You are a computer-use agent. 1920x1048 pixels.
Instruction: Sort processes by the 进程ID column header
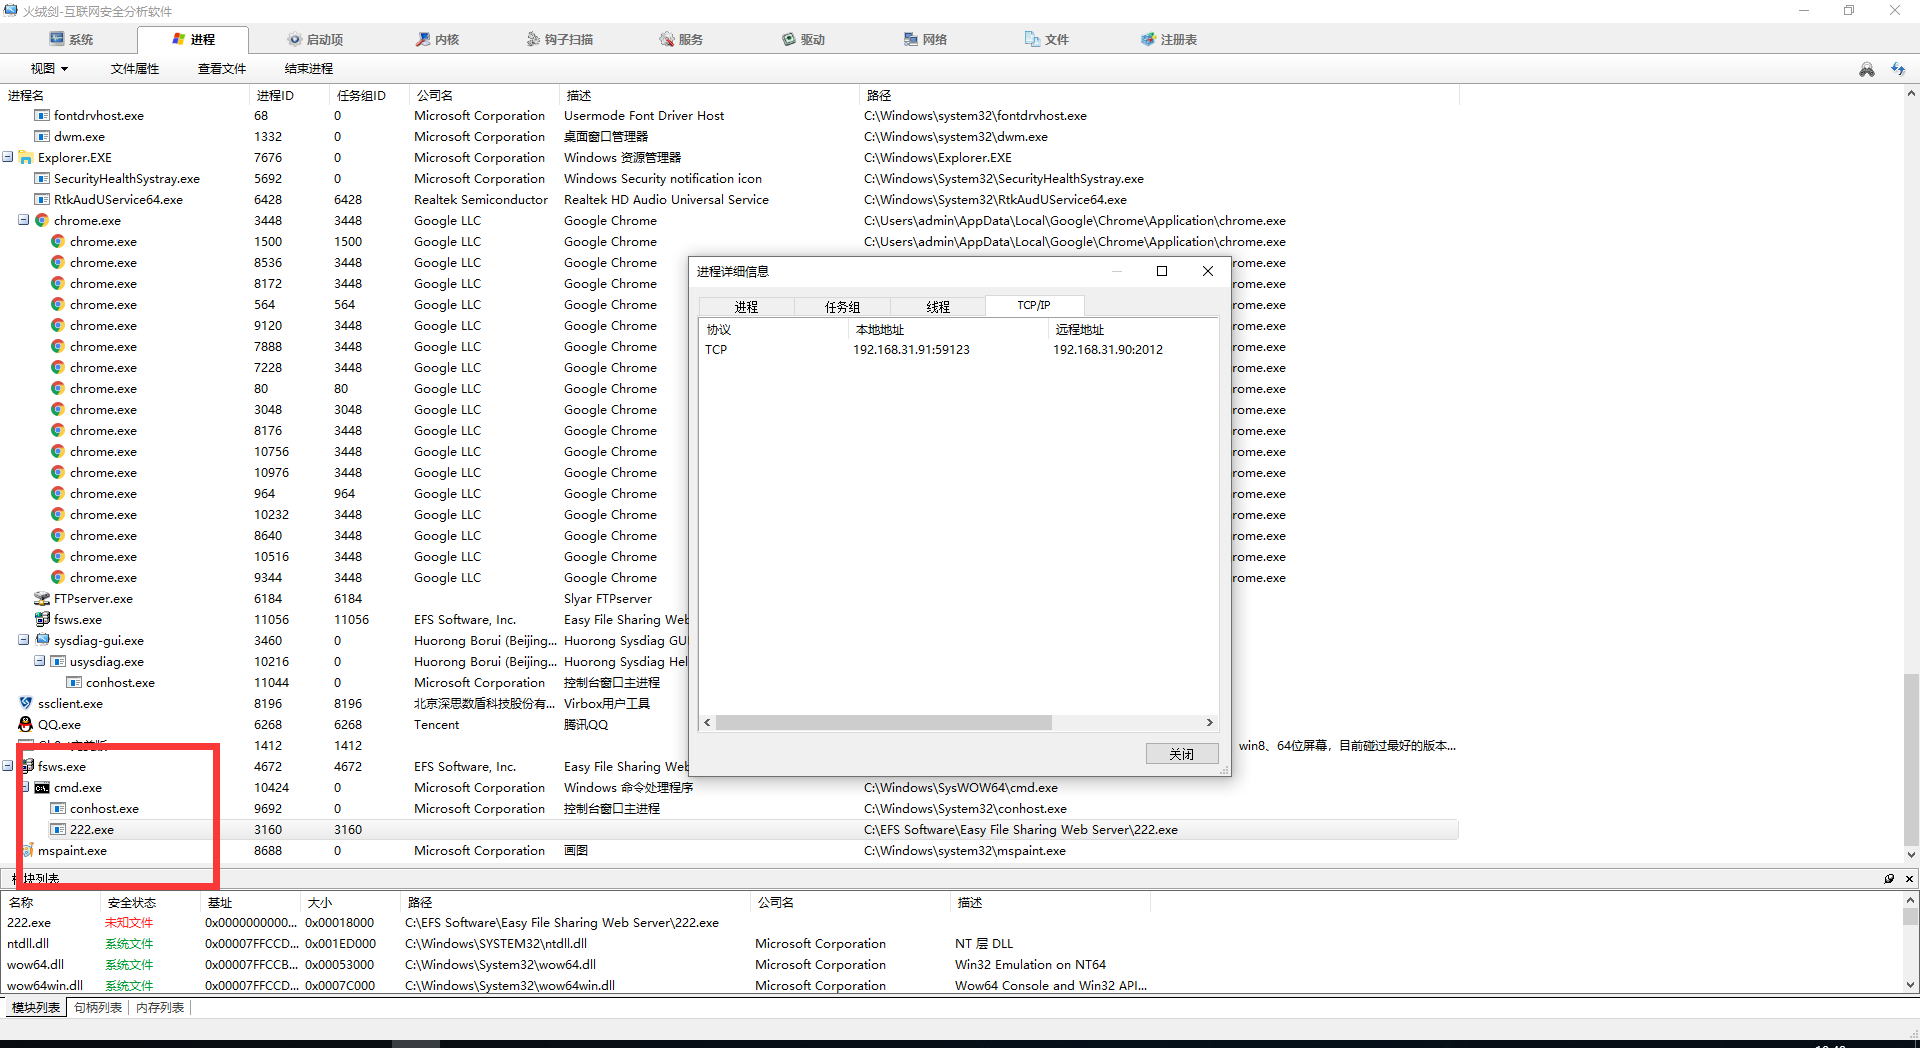click(289, 96)
